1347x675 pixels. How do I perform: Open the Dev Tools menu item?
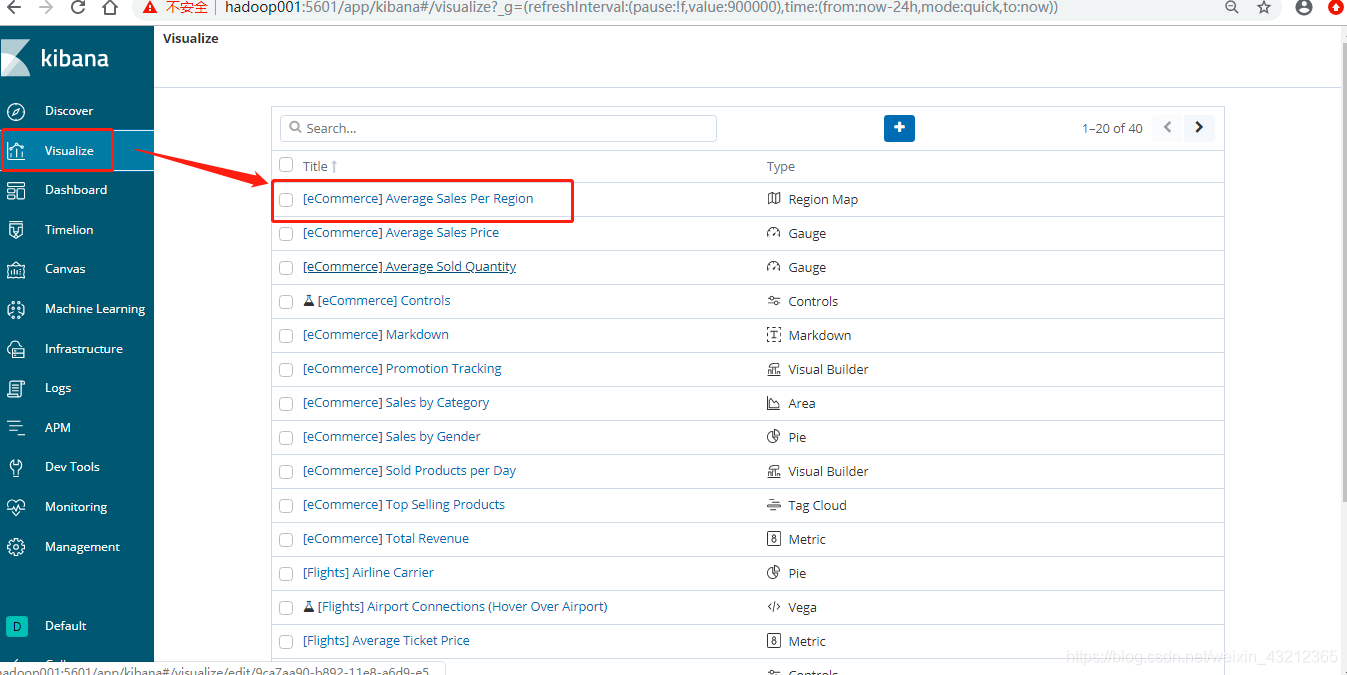(x=72, y=467)
